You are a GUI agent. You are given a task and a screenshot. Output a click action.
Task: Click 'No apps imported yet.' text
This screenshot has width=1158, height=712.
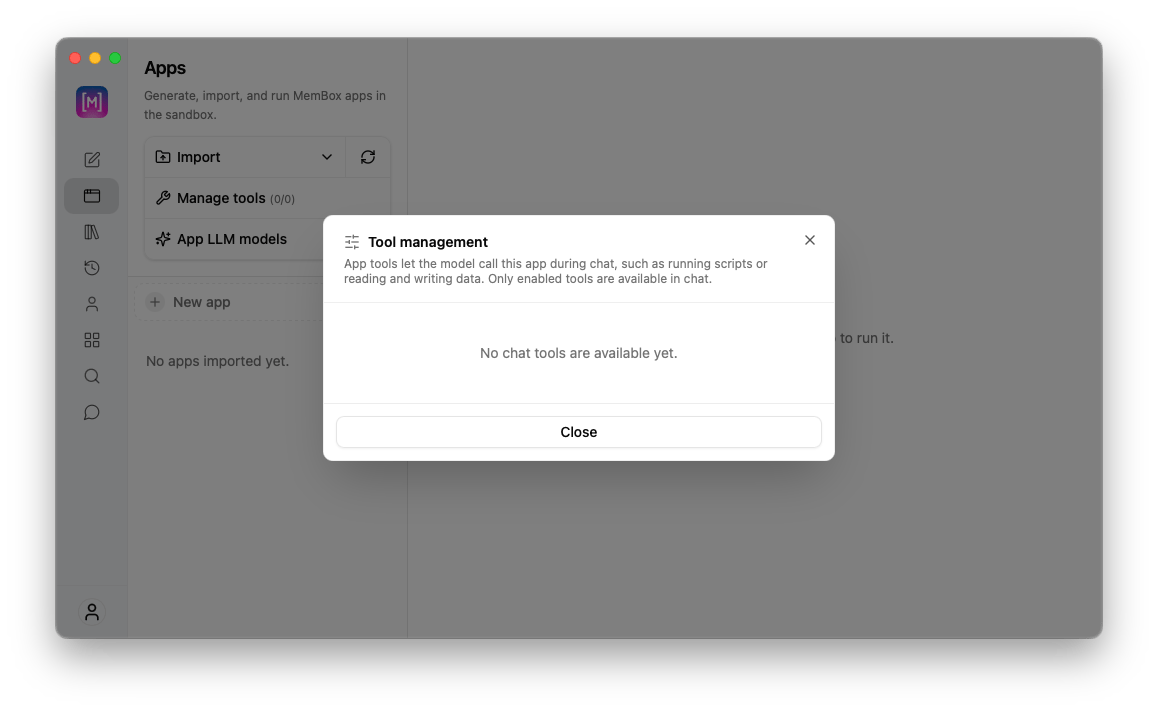tap(217, 361)
